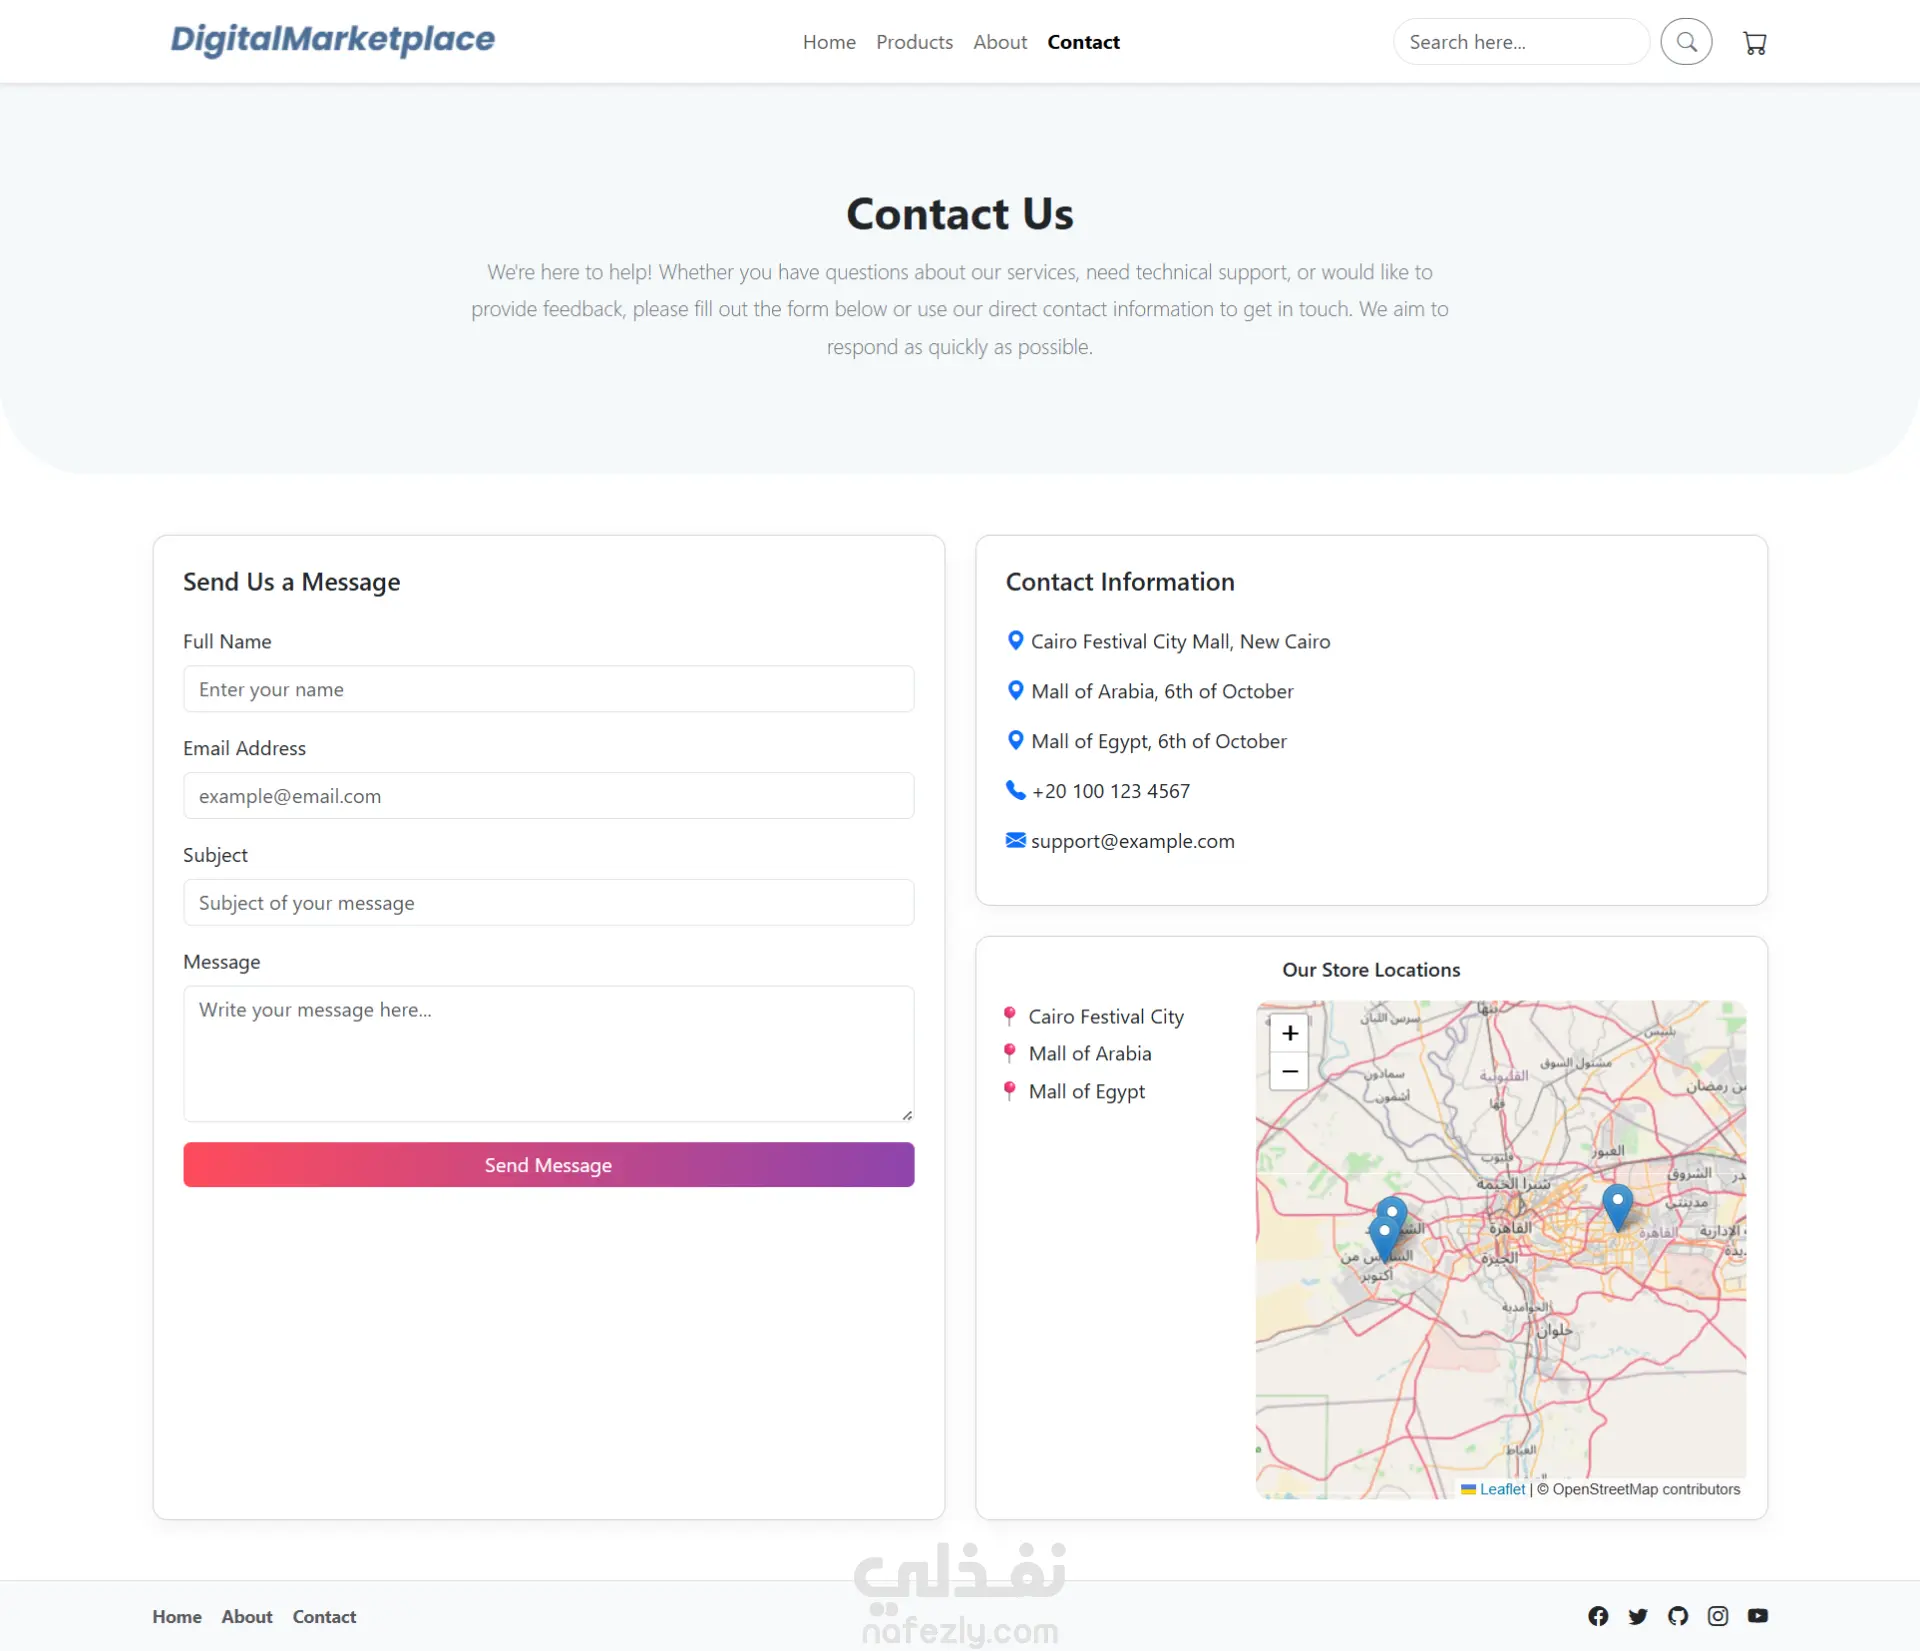Open the Leaflet attribution link
Image resolution: width=1920 pixels, height=1651 pixels.
pos(1502,1489)
